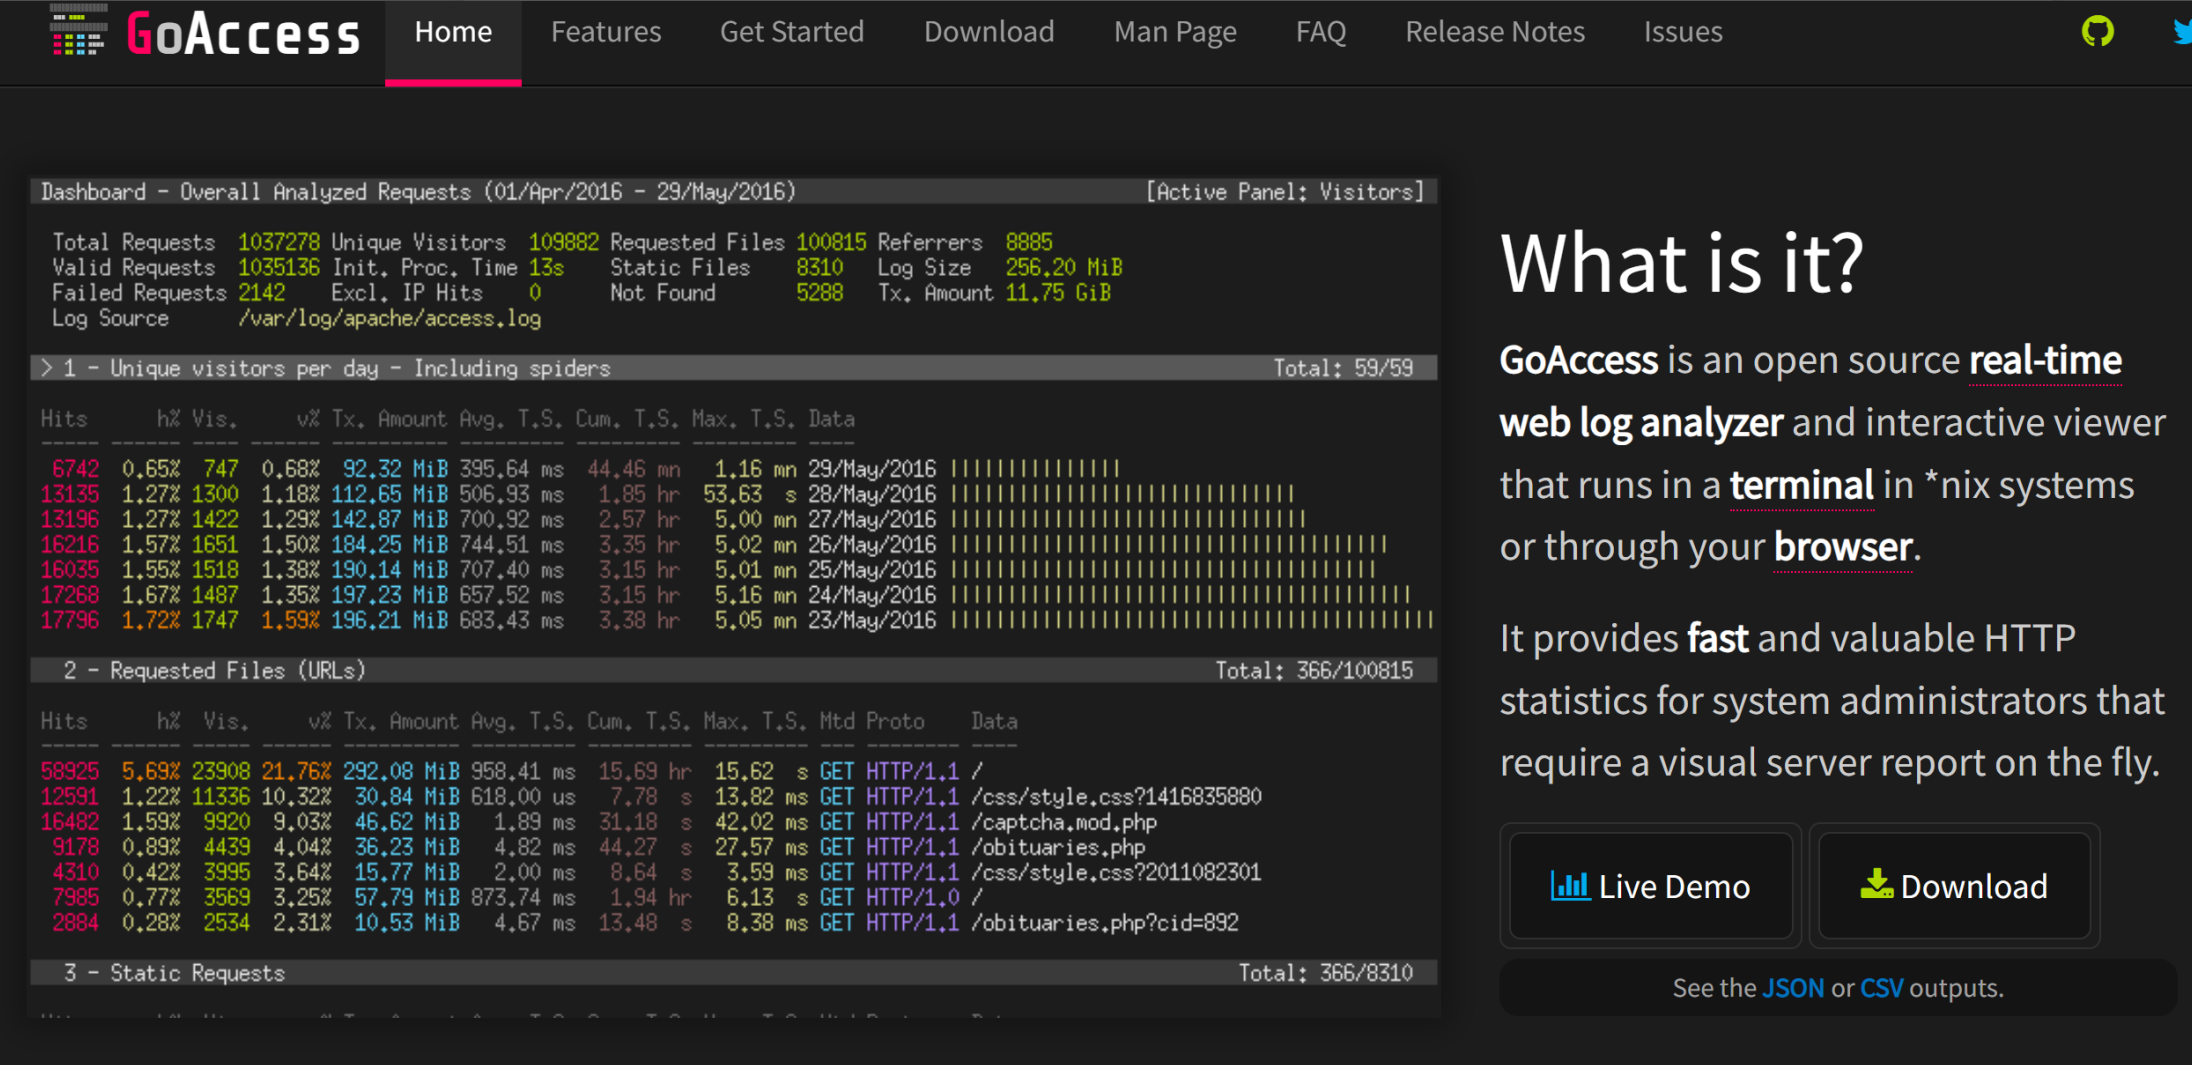Click the 'Total: 366/100815' label
Image resolution: width=2192 pixels, height=1065 pixels.
click(1314, 670)
